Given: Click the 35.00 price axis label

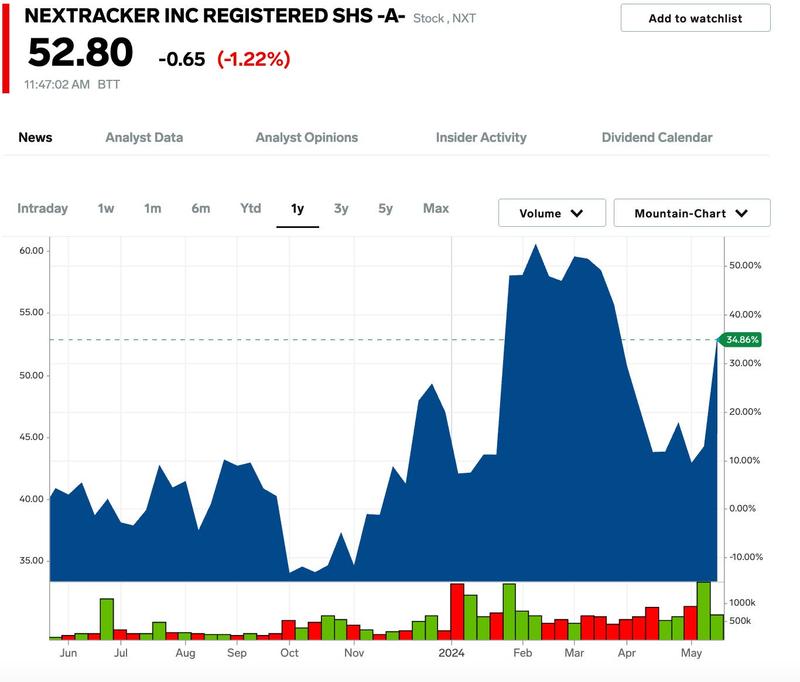Looking at the screenshot, I should tap(32, 561).
